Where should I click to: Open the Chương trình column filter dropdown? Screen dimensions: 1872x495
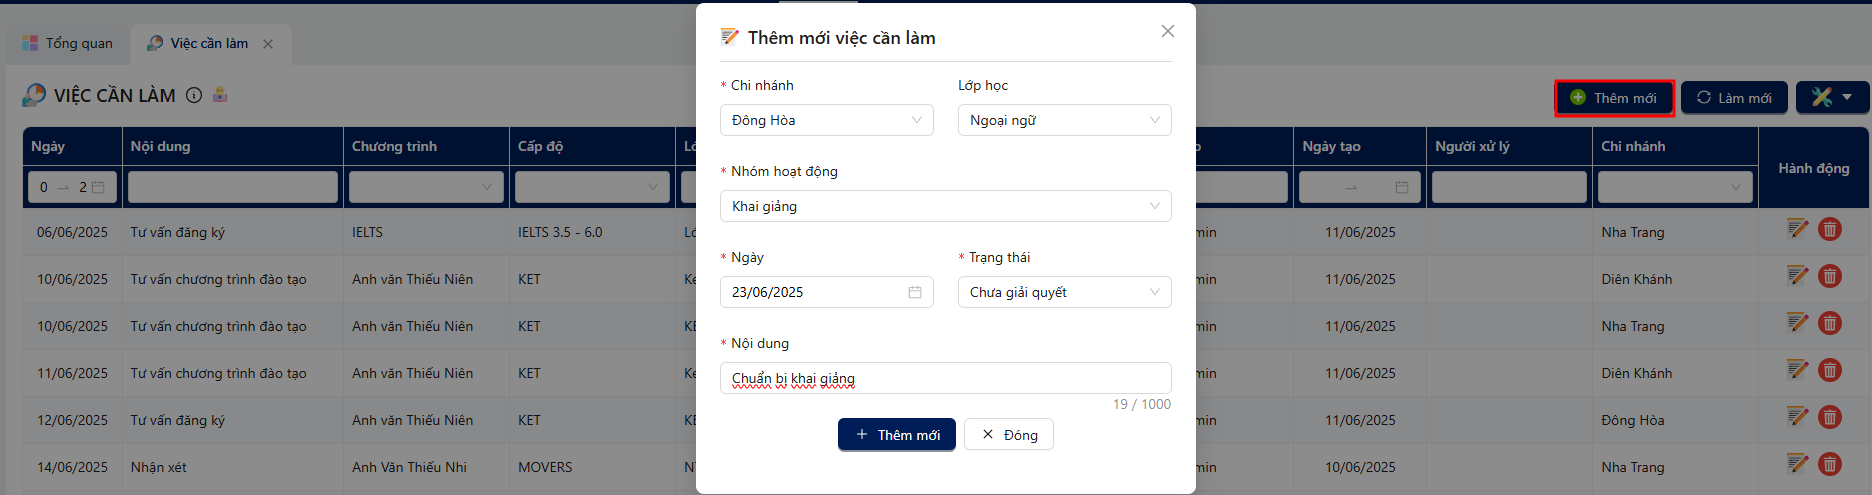(x=427, y=187)
